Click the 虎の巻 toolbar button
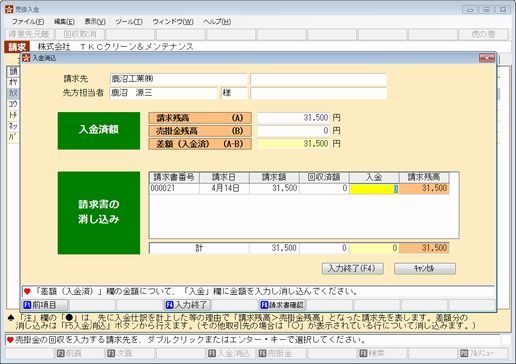This screenshot has height=364, width=516. click(483, 34)
